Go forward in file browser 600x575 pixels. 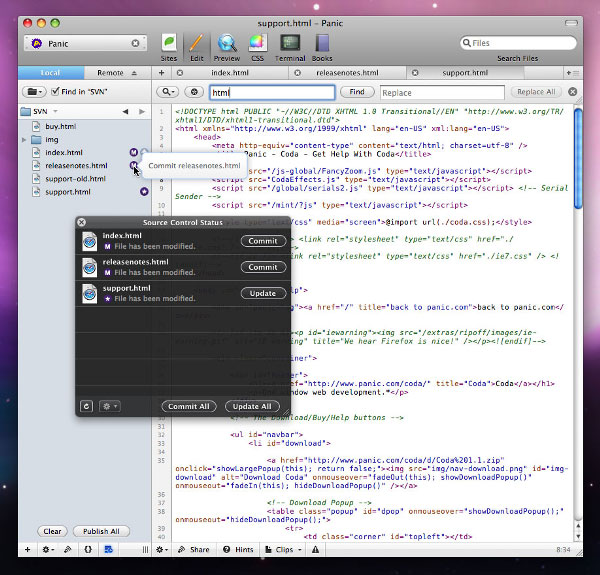[x=142, y=111]
